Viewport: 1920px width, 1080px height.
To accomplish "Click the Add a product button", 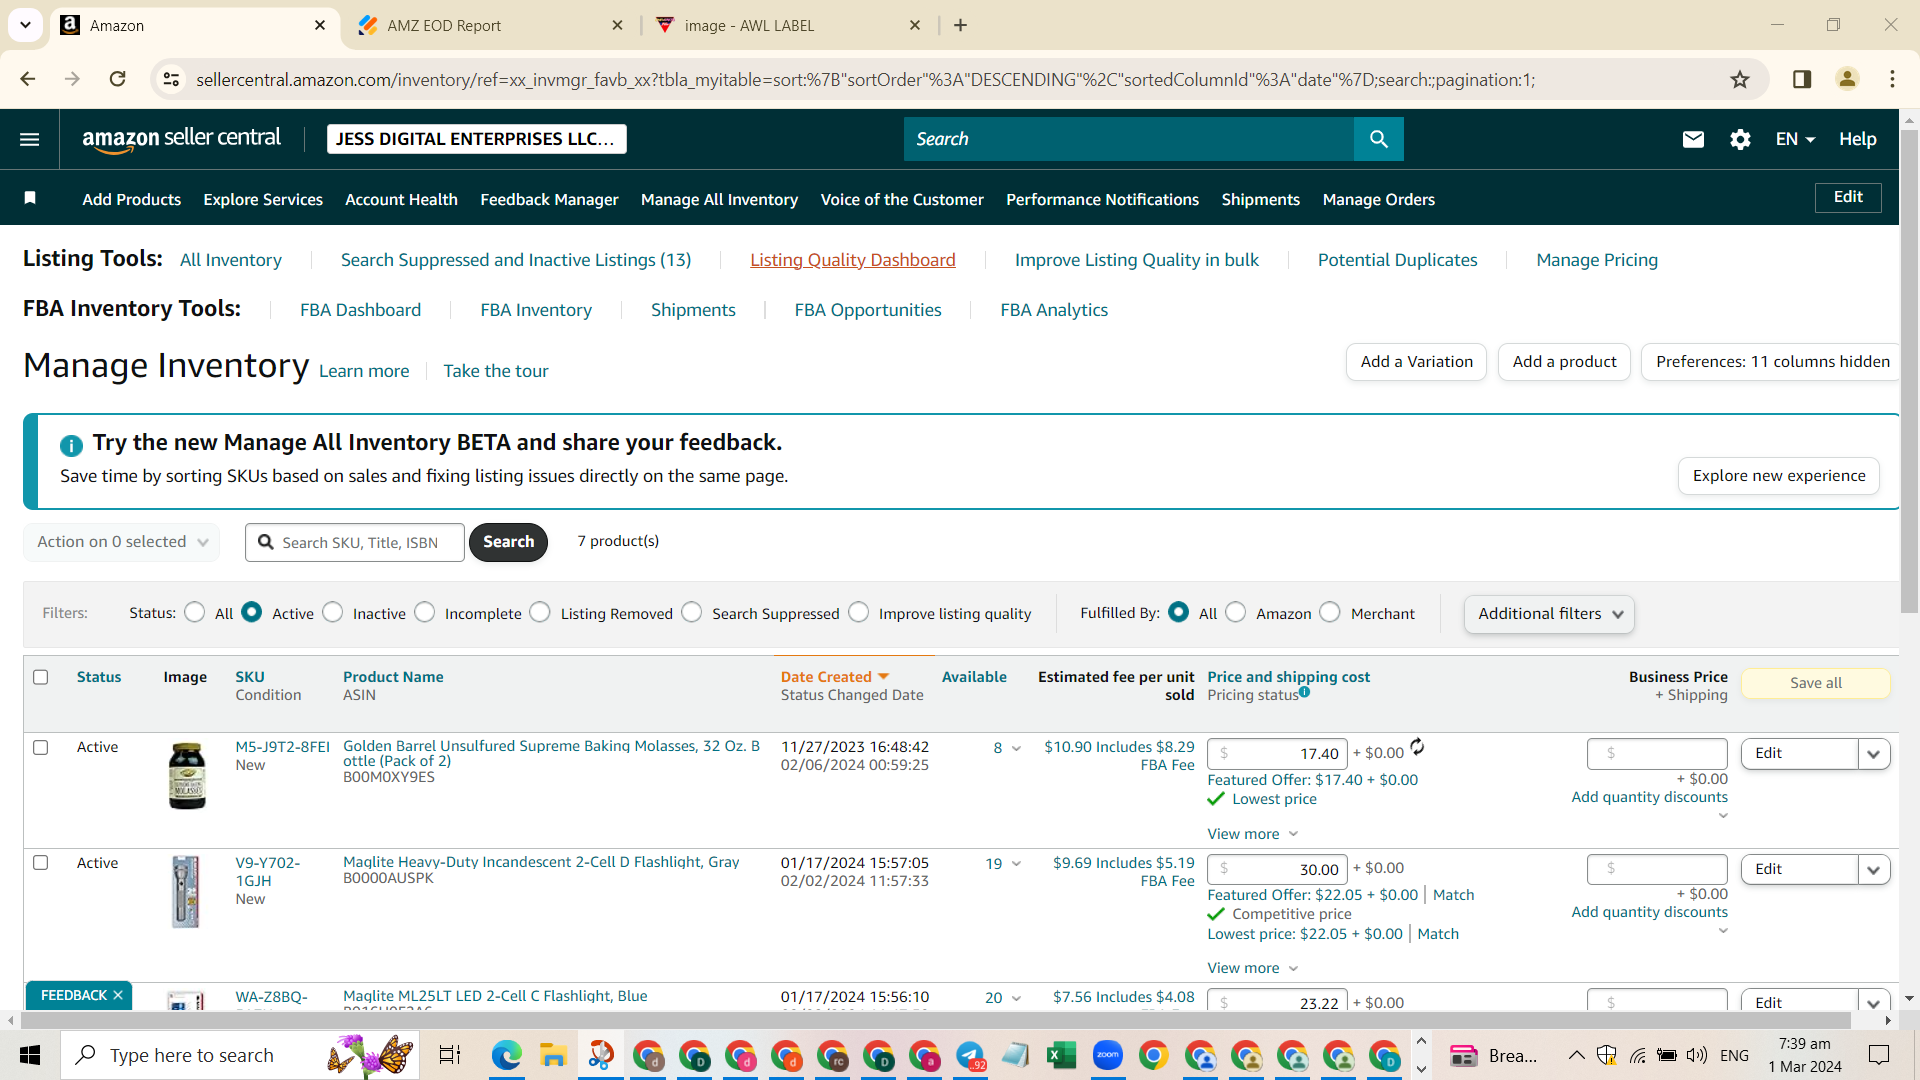I will click(1564, 362).
